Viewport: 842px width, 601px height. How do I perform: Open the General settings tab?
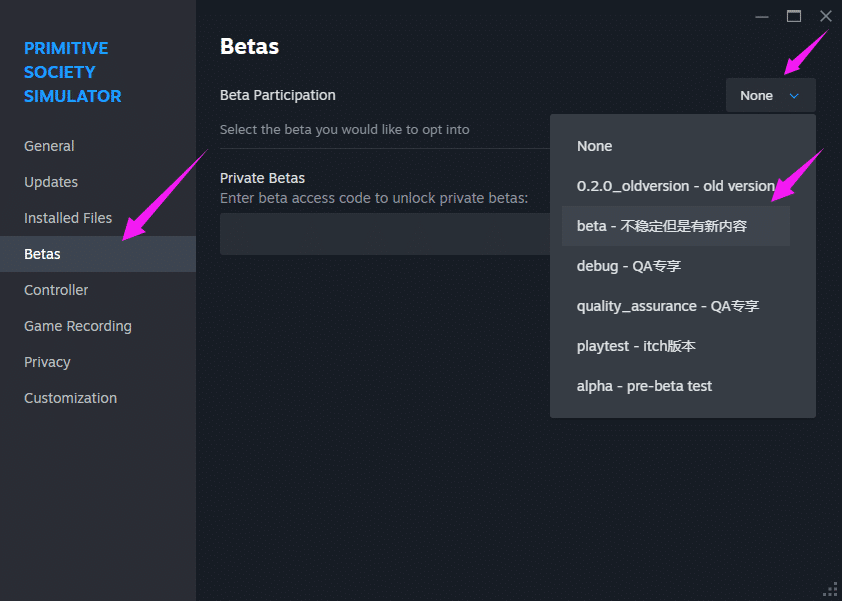98,146
